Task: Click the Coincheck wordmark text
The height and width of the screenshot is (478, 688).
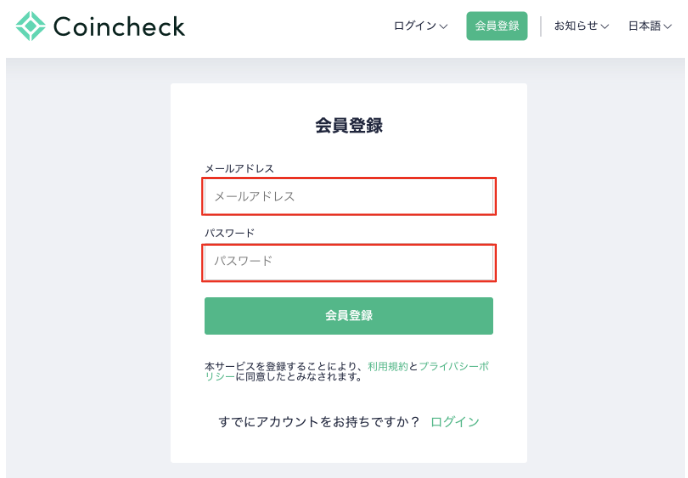Action: click(118, 26)
